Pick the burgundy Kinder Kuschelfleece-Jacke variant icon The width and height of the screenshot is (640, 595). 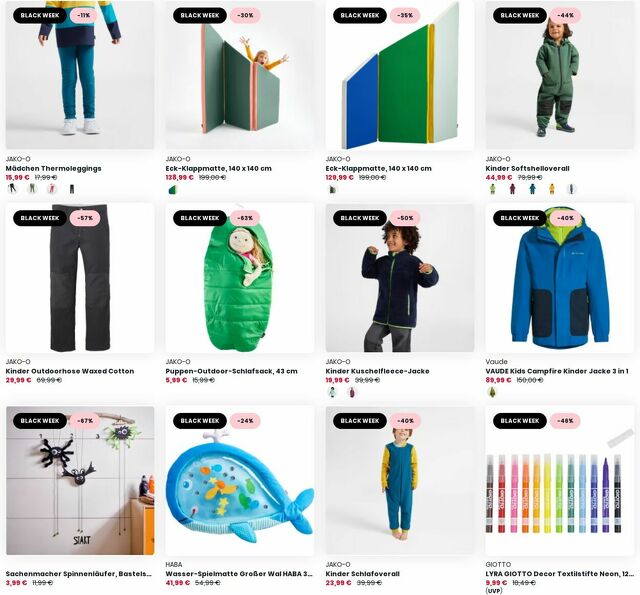click(x=352, y=392)
